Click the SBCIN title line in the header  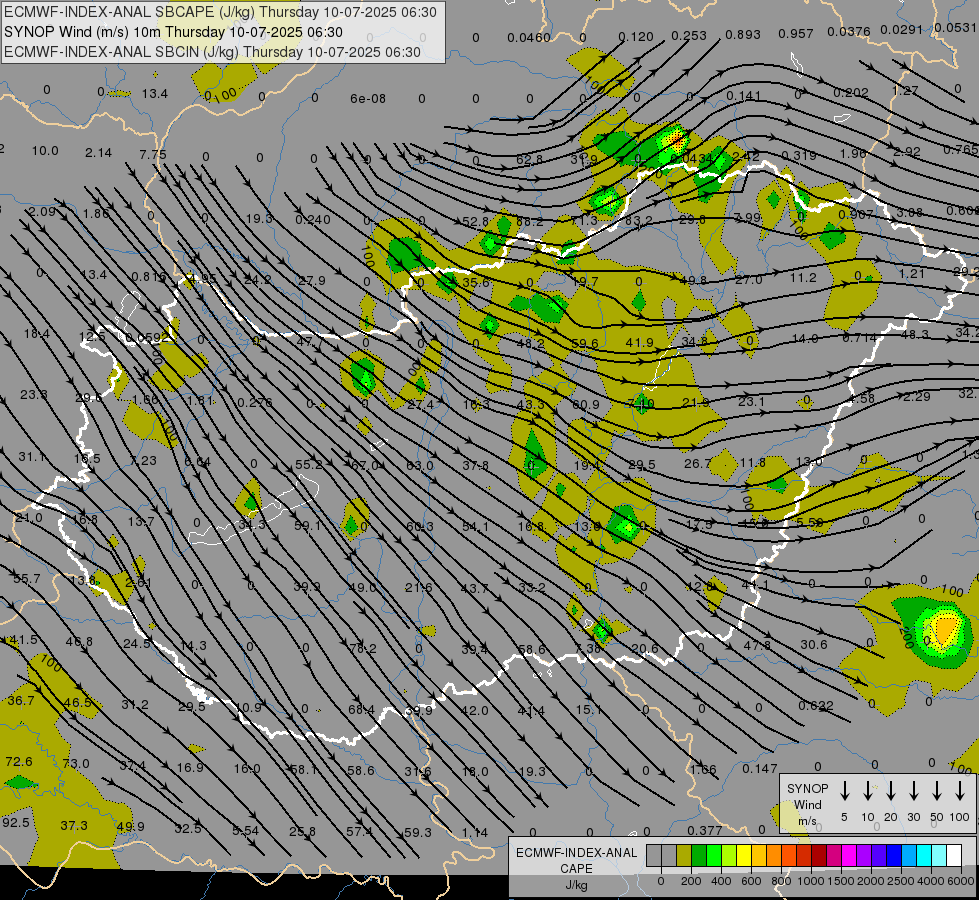coord(212,52)
